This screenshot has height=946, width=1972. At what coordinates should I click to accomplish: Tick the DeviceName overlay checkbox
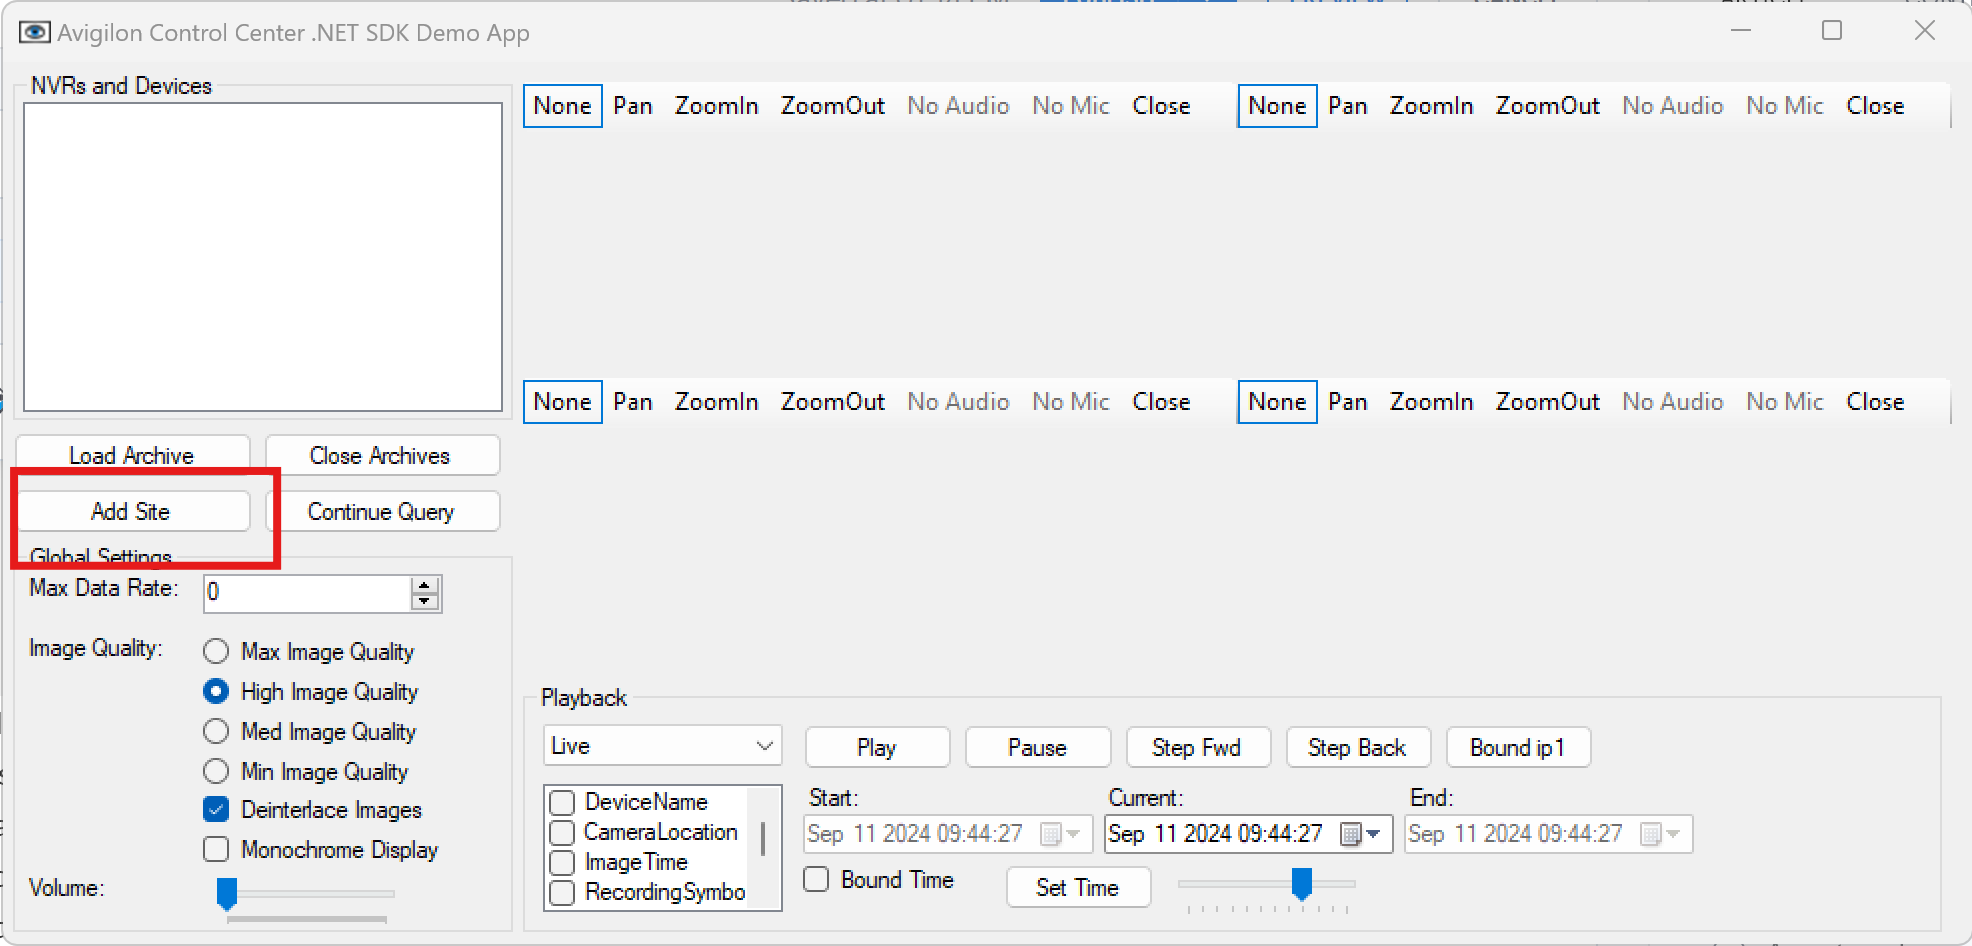coord(562,802)
